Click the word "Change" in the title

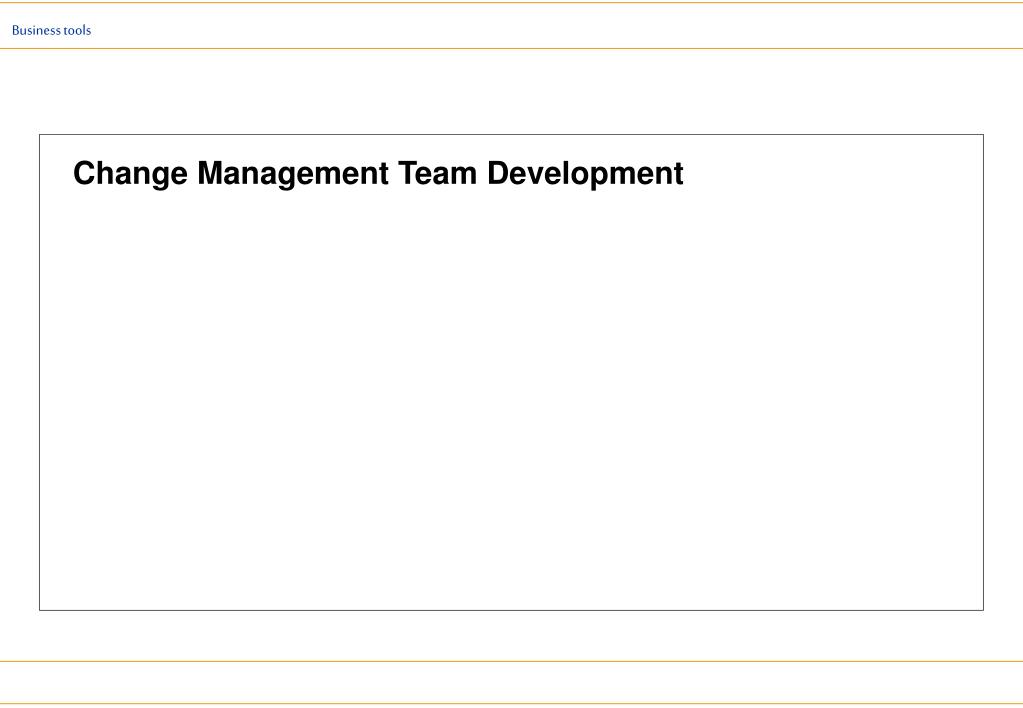point(130,173)
